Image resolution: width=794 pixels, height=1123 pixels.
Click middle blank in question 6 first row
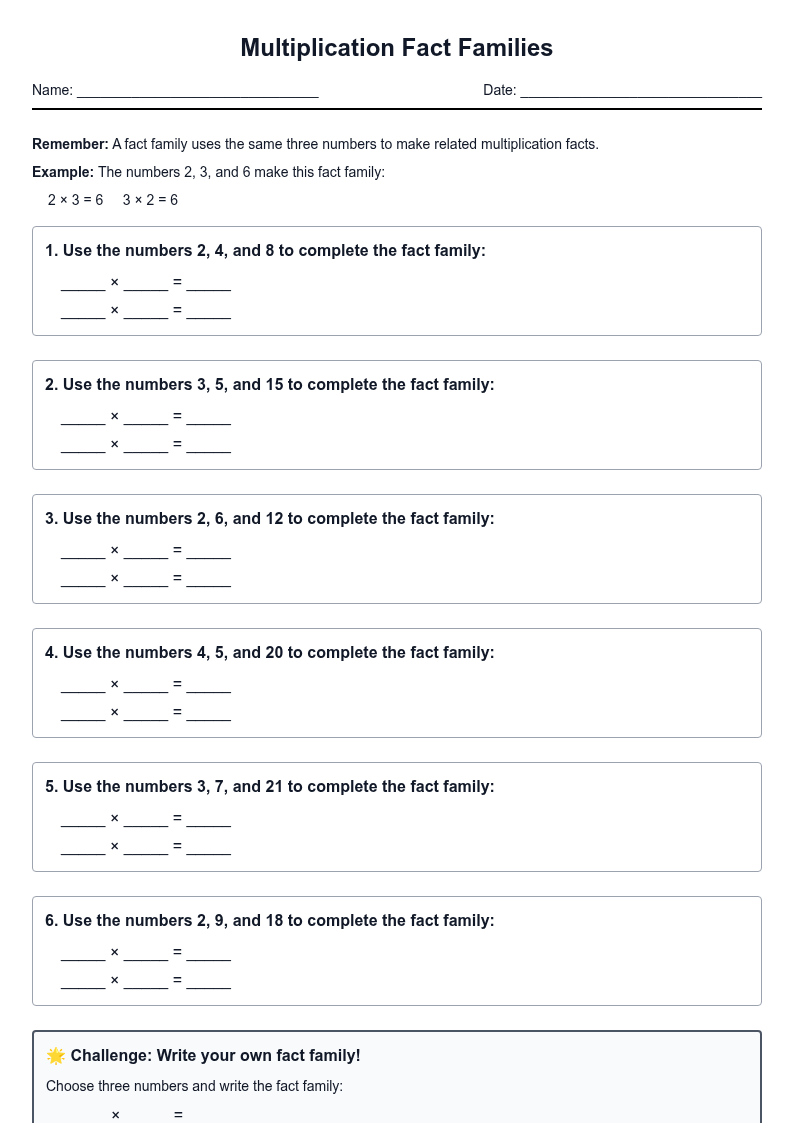146,953
